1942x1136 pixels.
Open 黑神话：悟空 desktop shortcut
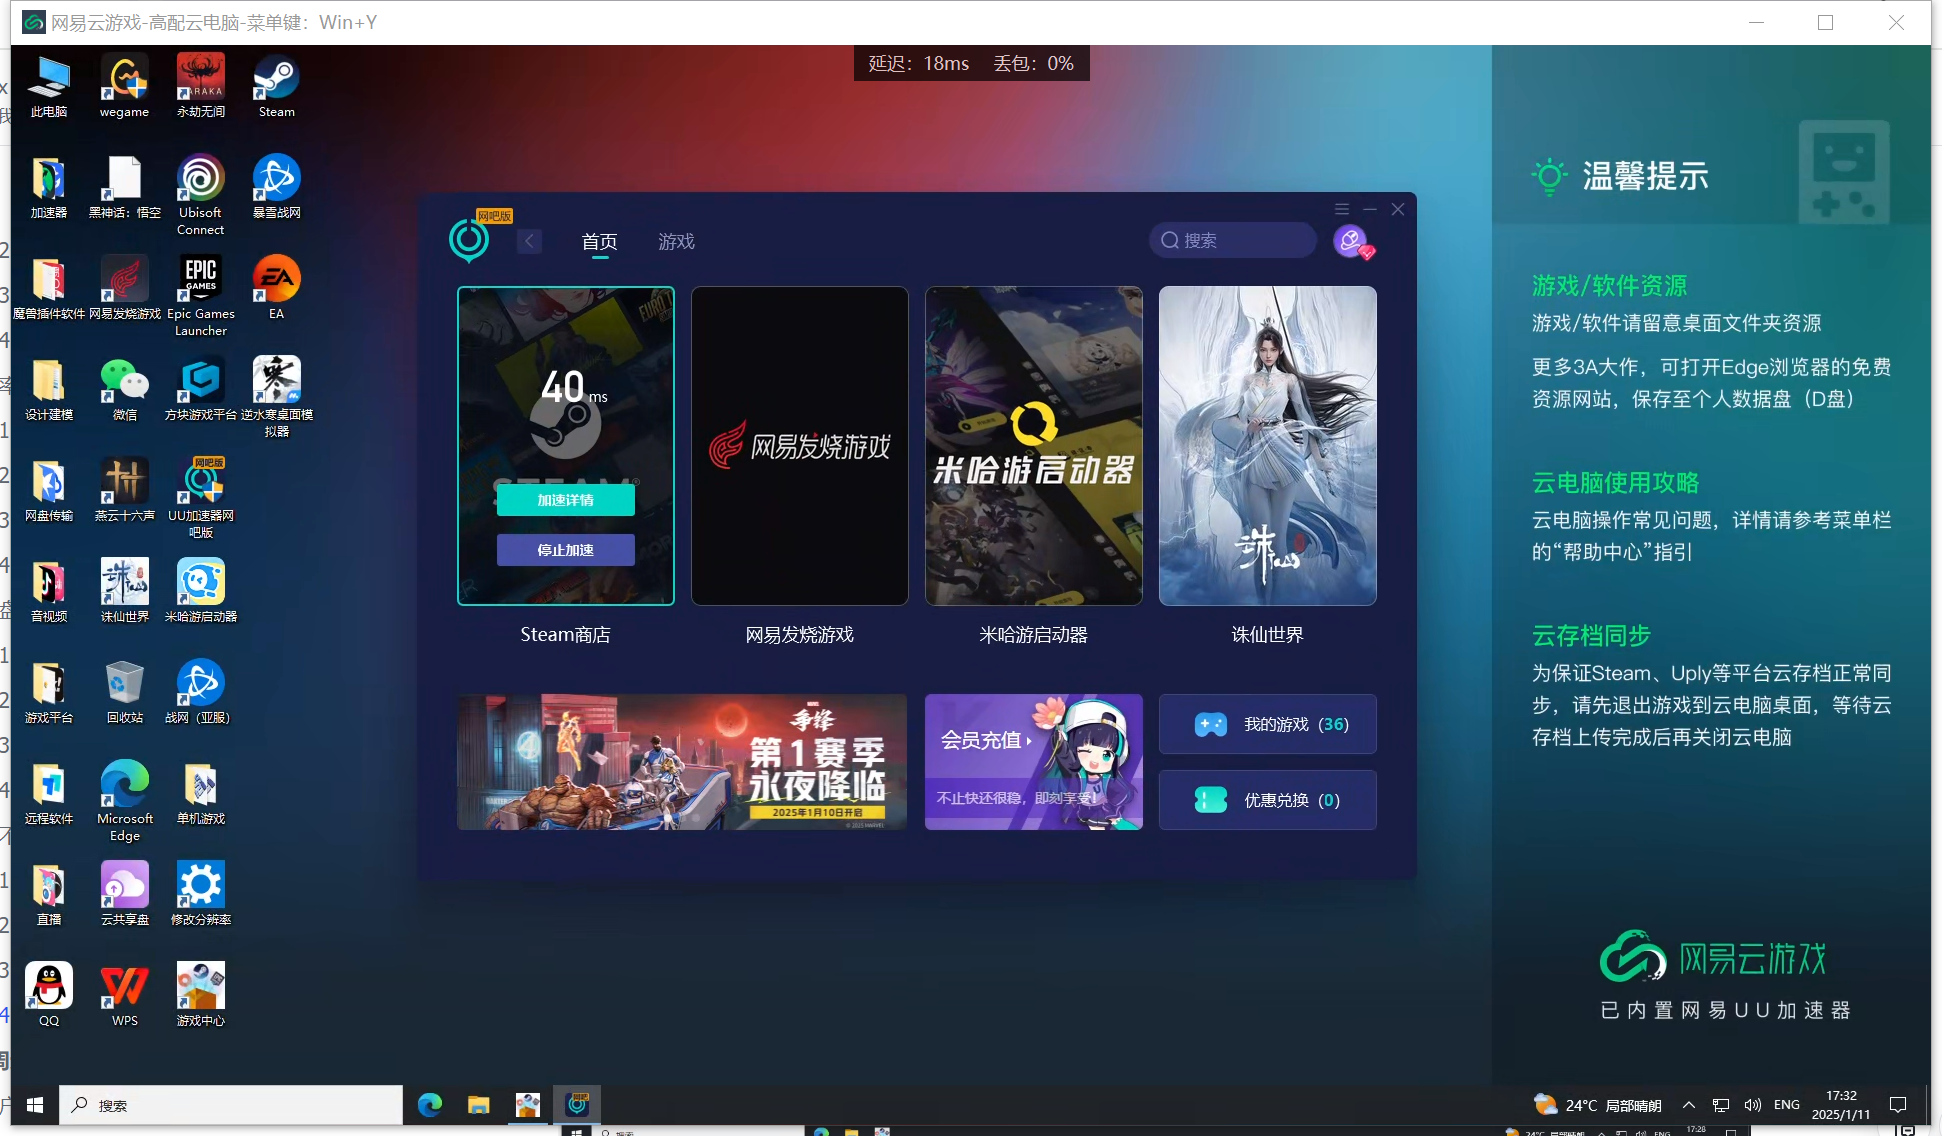tap(124, 187)
